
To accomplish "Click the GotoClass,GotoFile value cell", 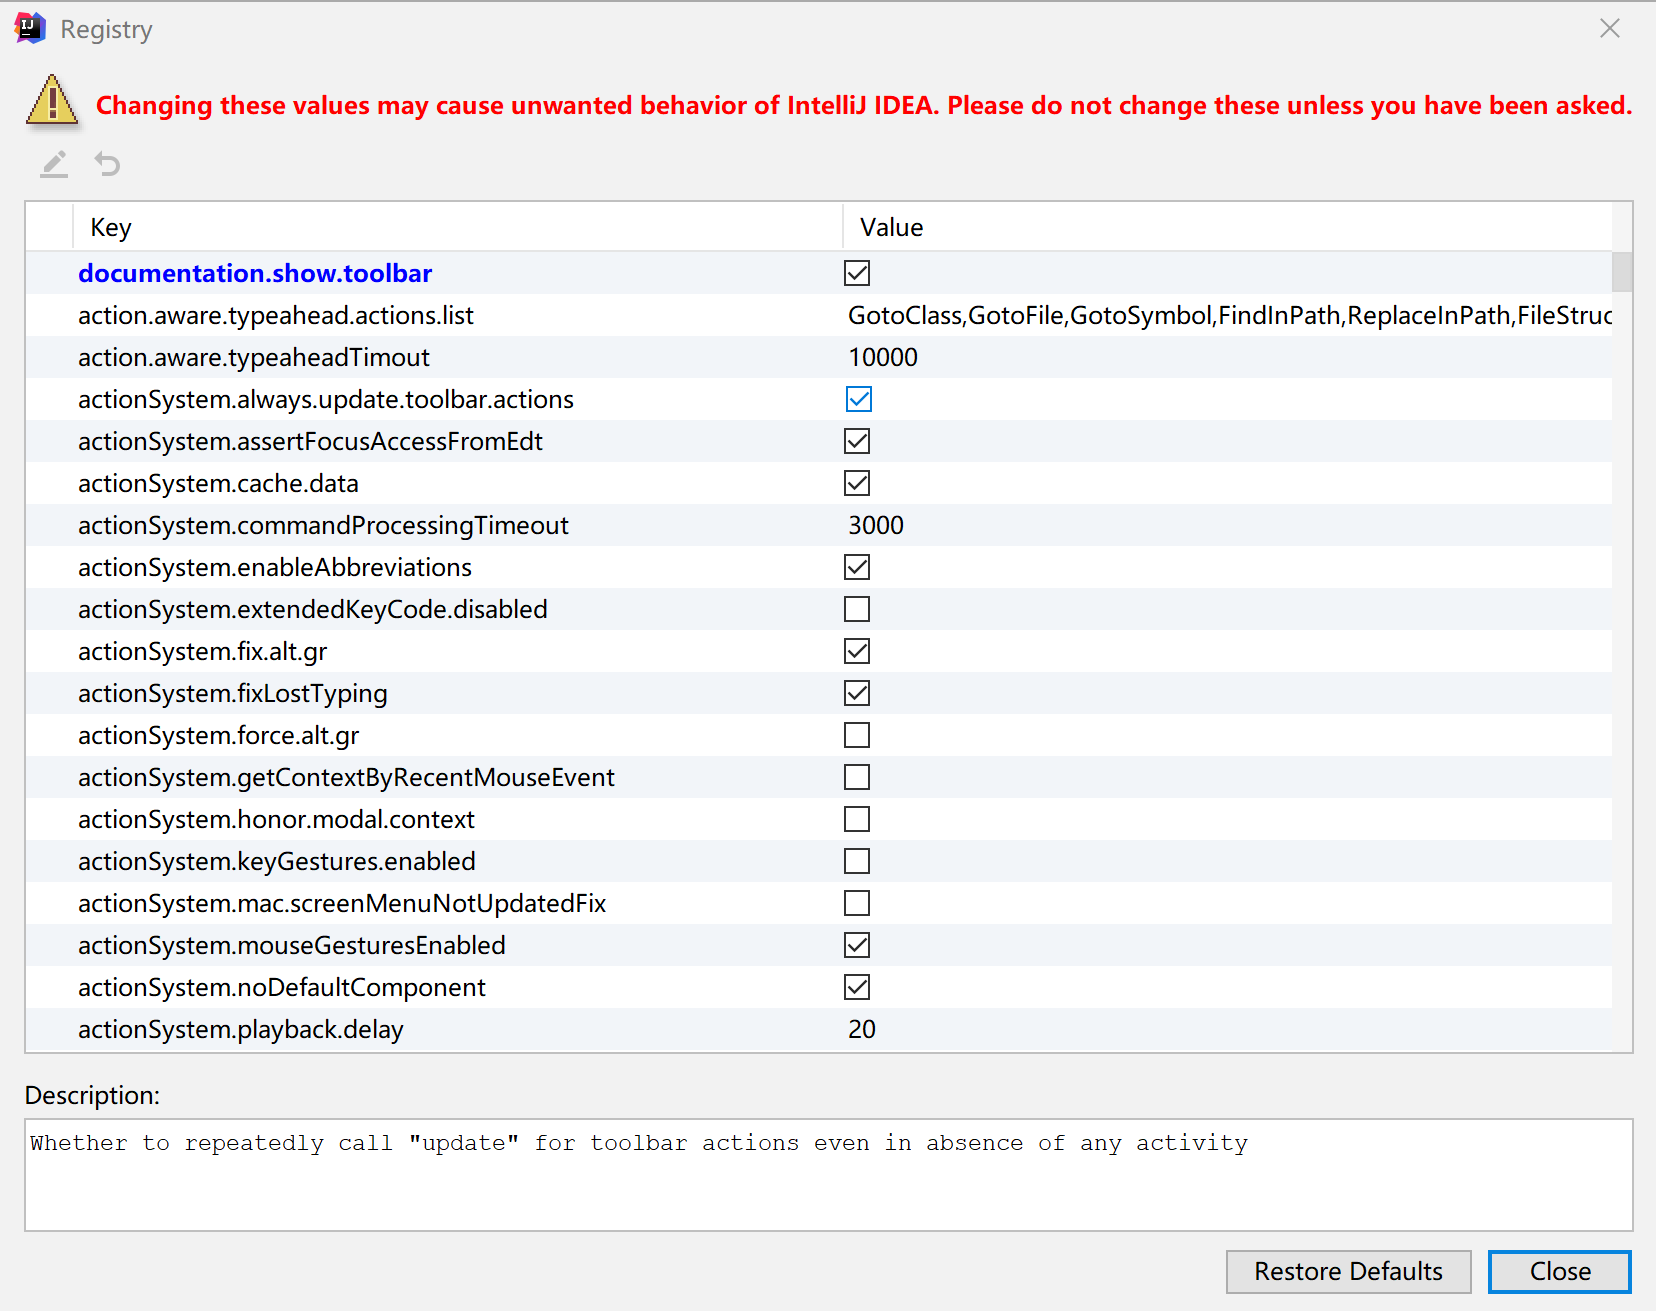I will tap(1229, 315).
